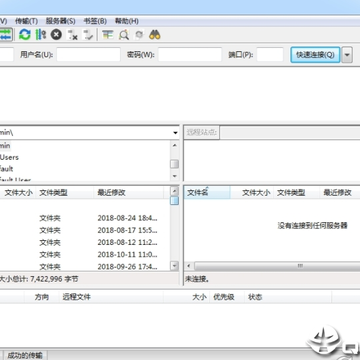The image size is (360, 360).
Task: Select the highlighted min folder in tree
Action: point(5,146)
